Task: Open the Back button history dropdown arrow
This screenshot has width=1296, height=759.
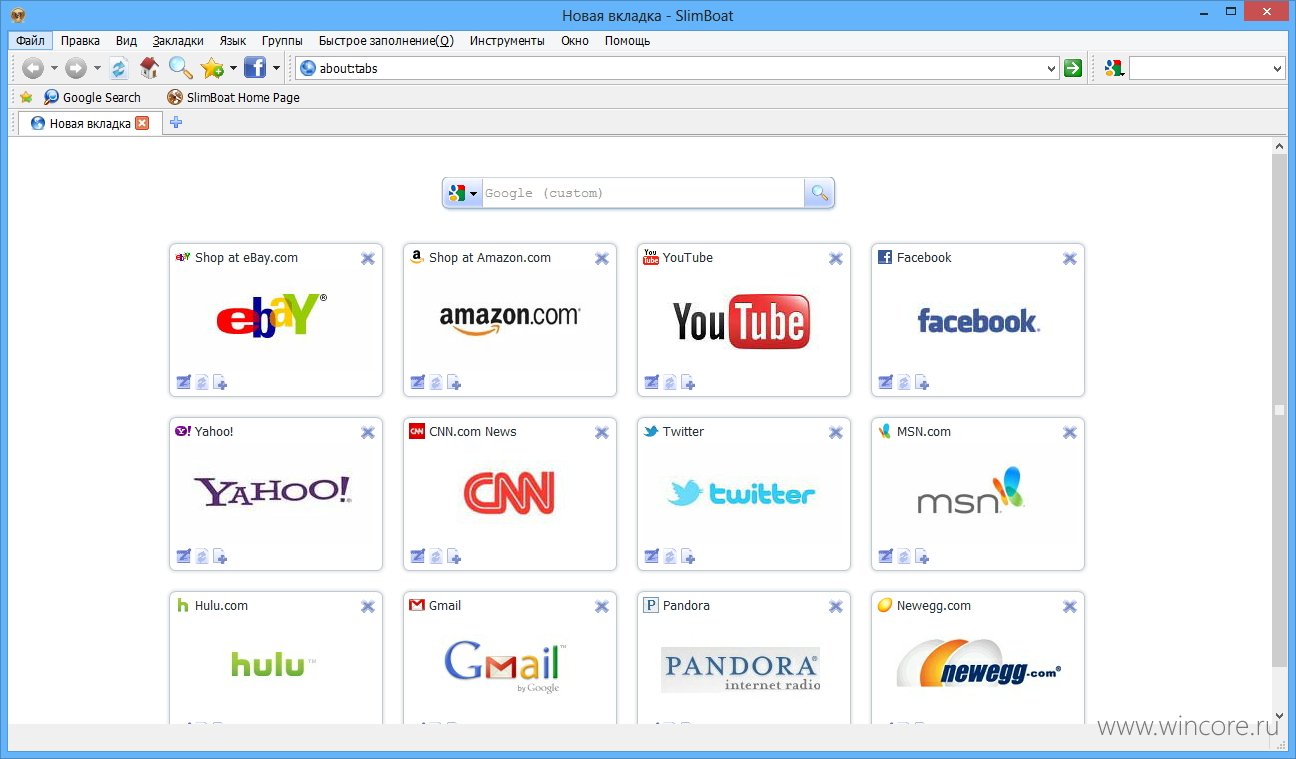Action: point(54,68)
